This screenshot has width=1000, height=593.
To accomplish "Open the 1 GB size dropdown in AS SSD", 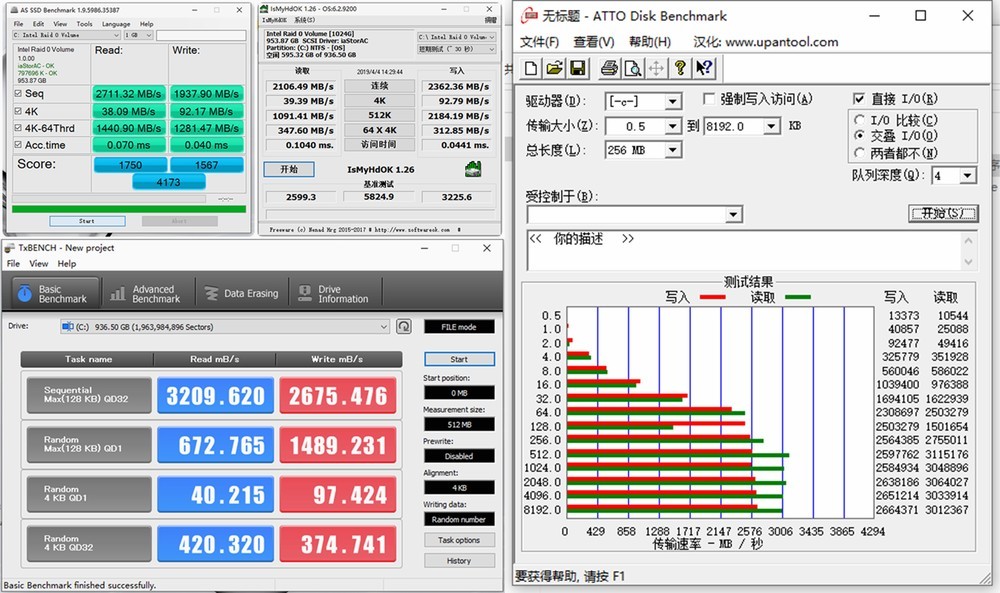I will click(138, 35).
